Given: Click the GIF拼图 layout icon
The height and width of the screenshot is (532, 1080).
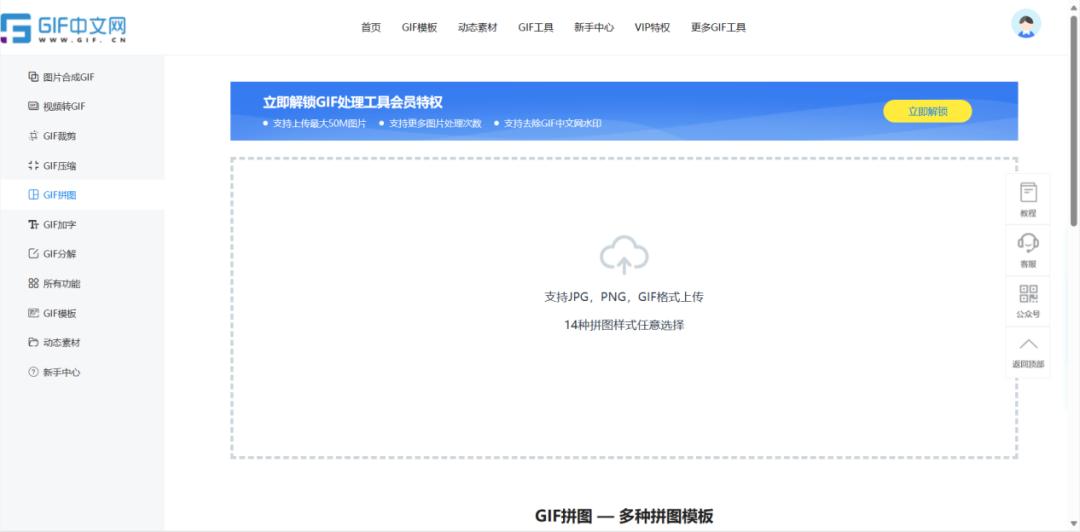Looking at the screenshot, I should tap(33, 195).
